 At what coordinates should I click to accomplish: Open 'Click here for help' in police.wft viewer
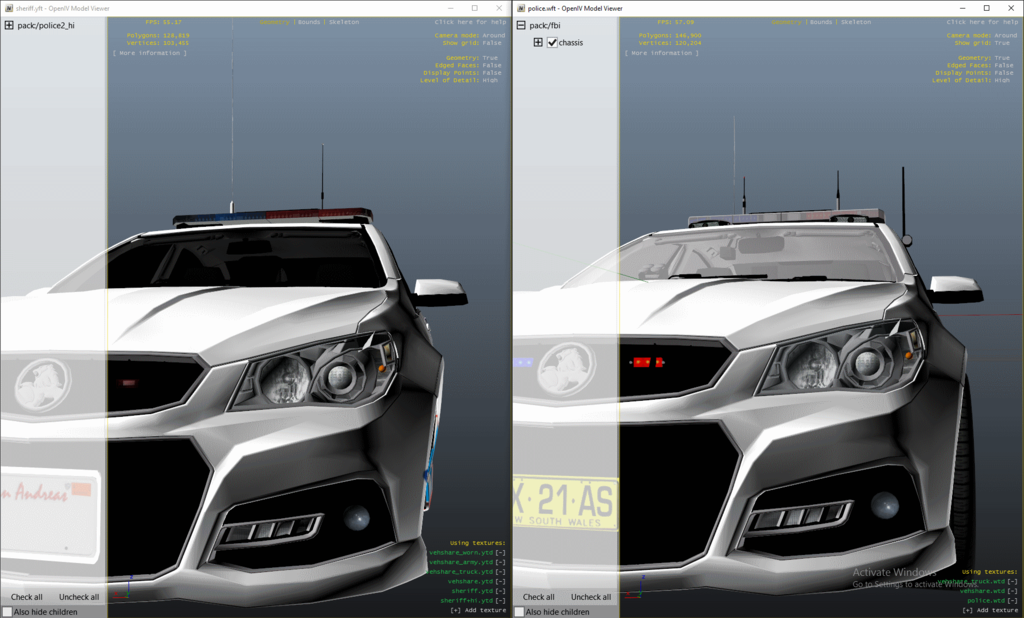tap(984, 21)
